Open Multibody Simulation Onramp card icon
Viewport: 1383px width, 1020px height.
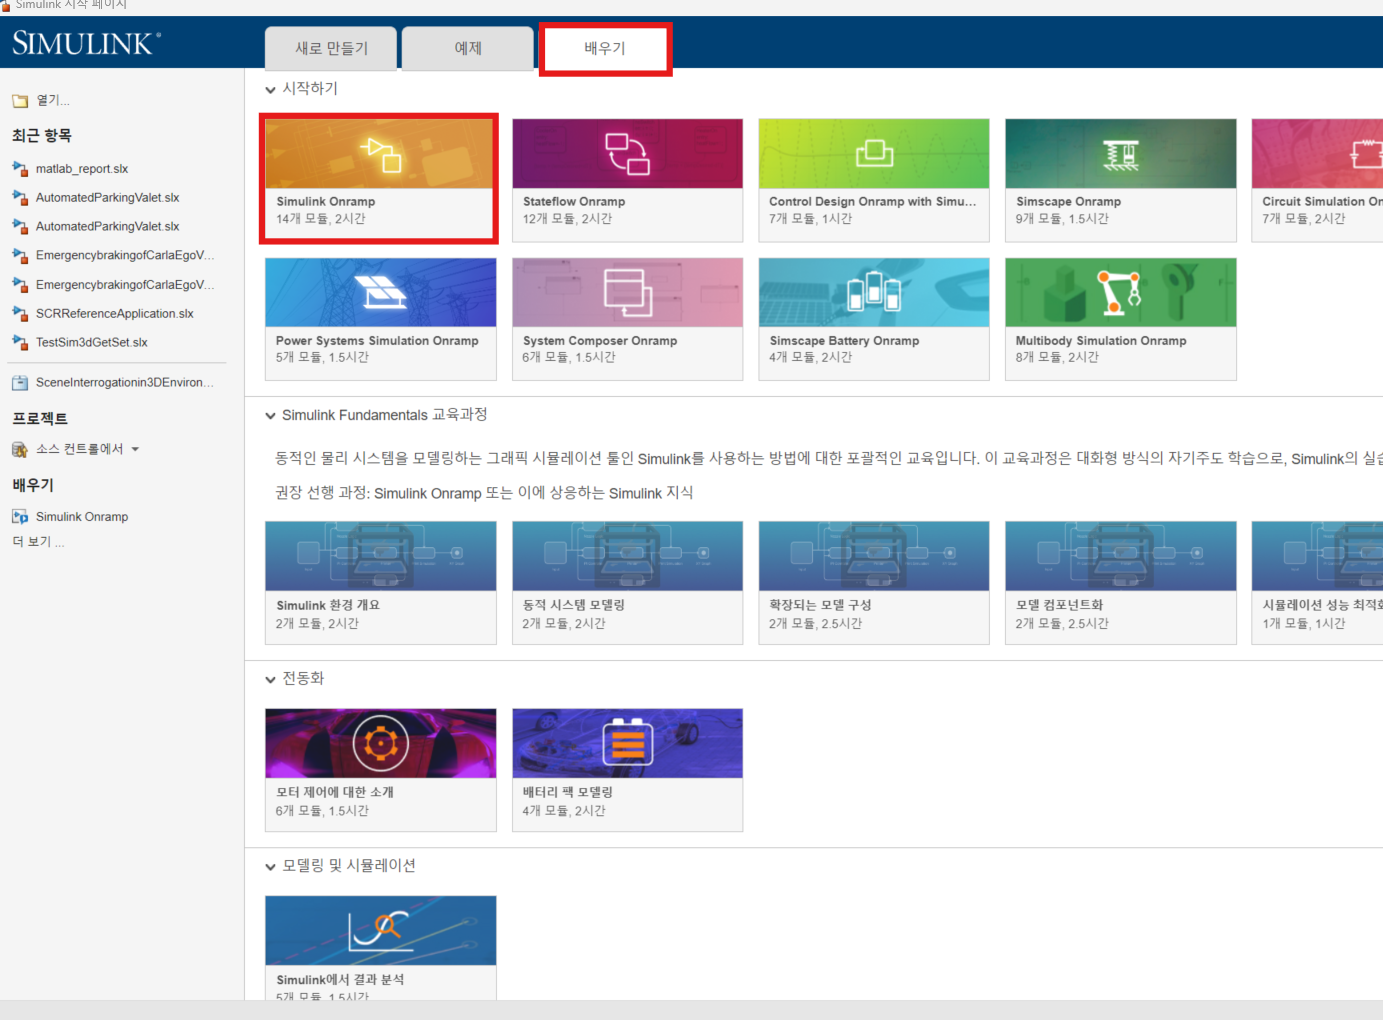(1121, 292)
